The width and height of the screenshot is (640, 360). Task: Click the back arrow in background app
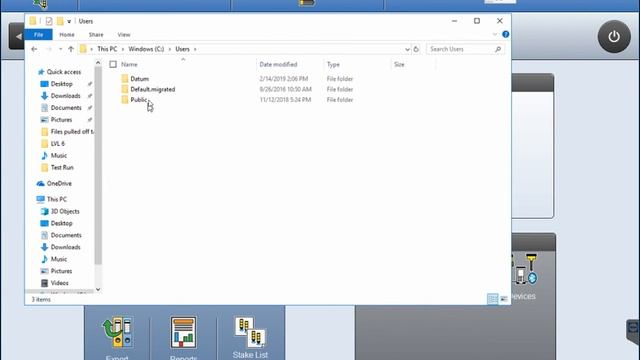pyautogui.click(x=18, y=36)
